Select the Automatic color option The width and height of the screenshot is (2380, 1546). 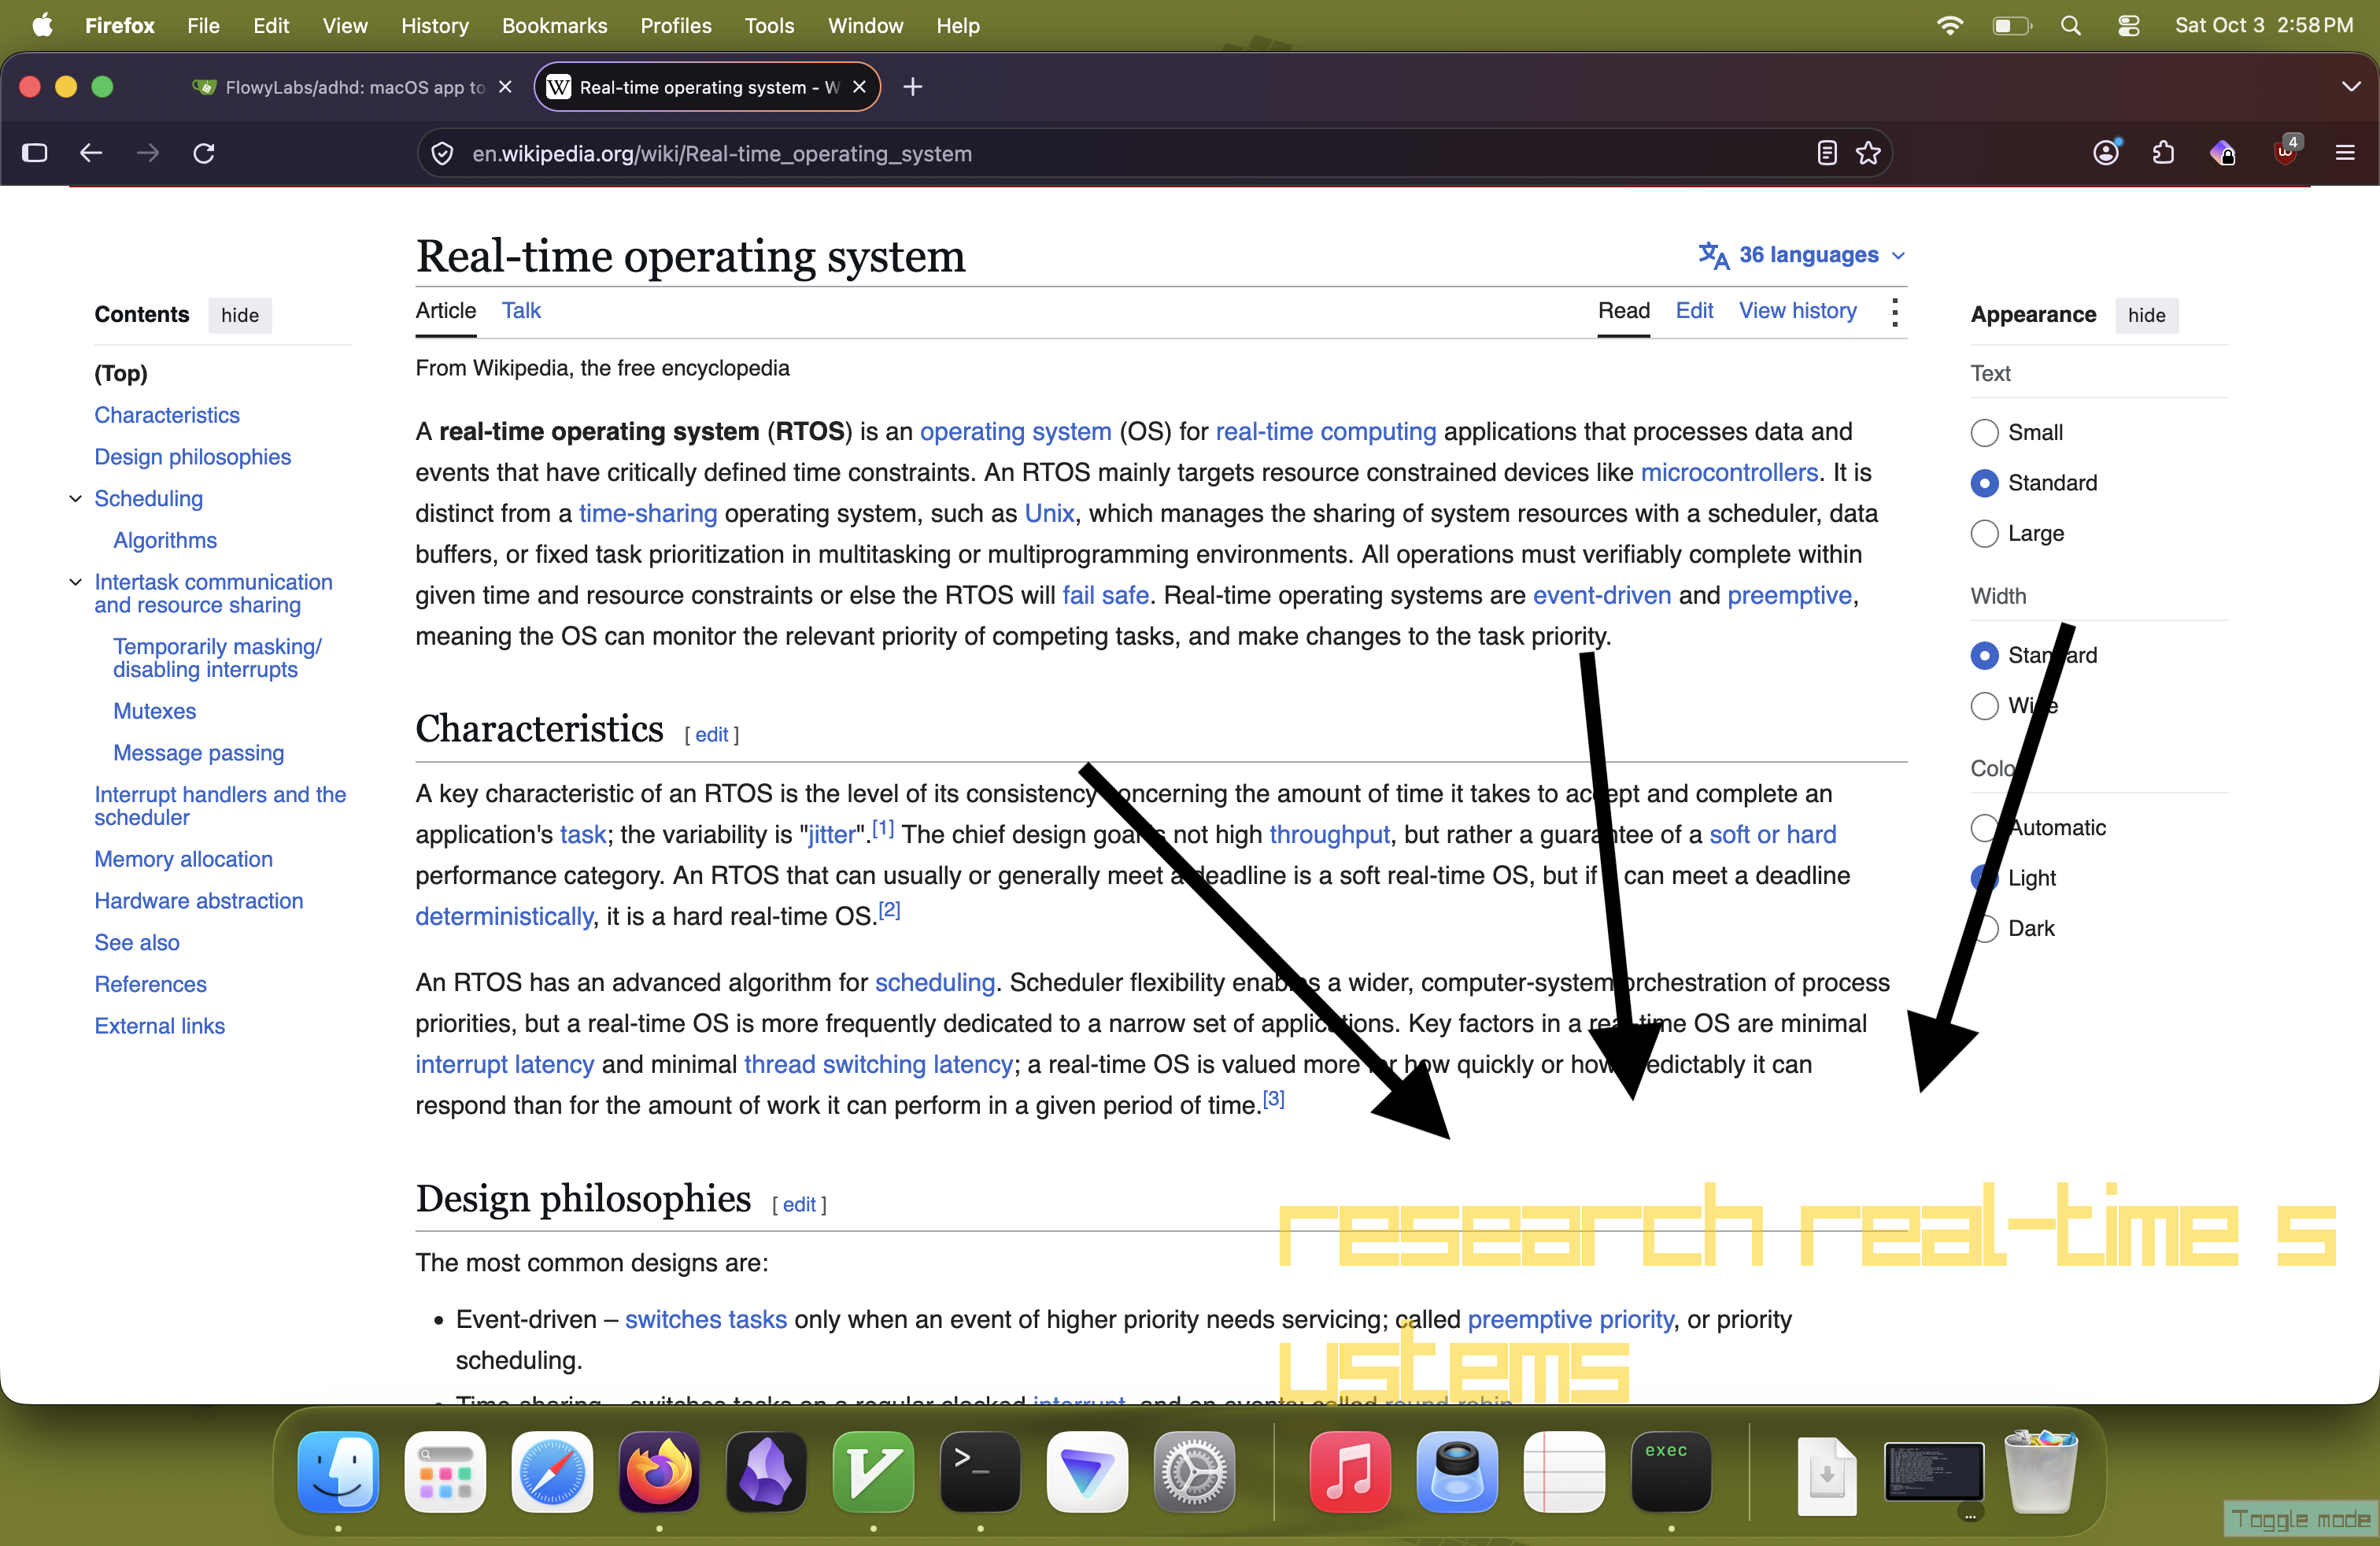click(x=1984, y=828)
